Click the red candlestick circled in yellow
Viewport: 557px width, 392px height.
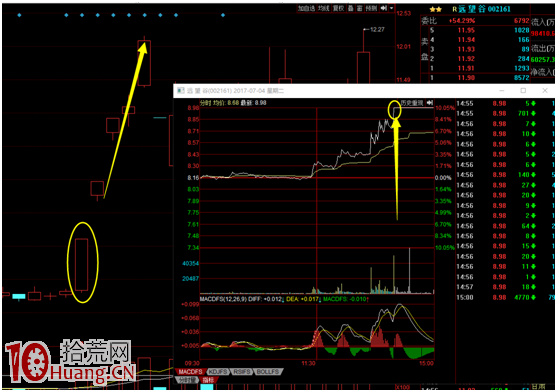pyautogui.click(x=82, y=265)
